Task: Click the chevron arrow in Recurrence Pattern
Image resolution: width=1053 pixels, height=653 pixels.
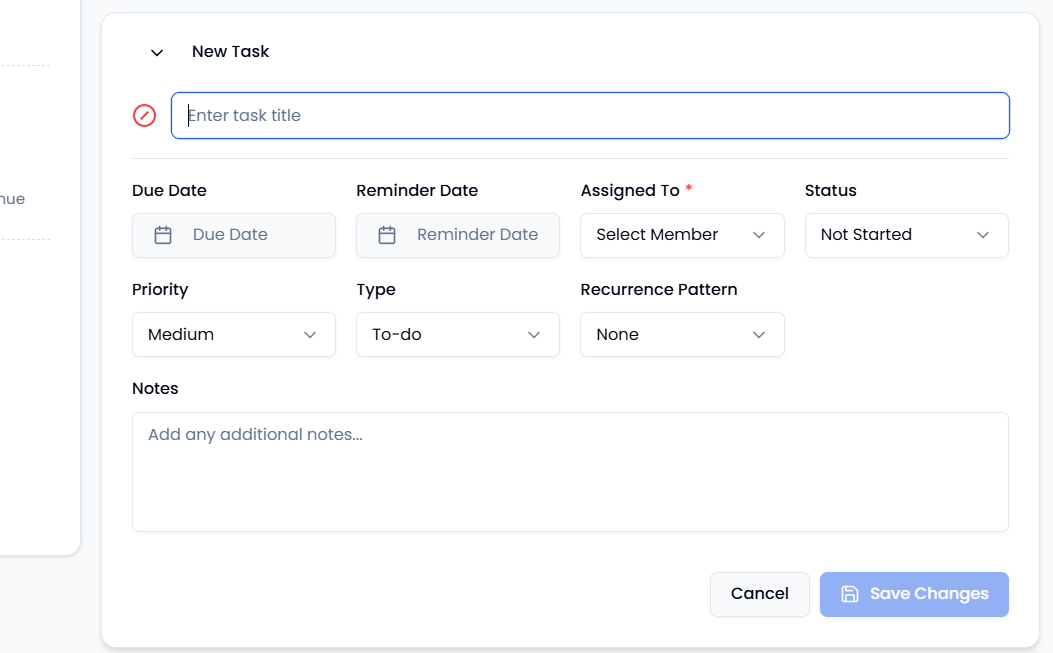Action: coord(759,335)
